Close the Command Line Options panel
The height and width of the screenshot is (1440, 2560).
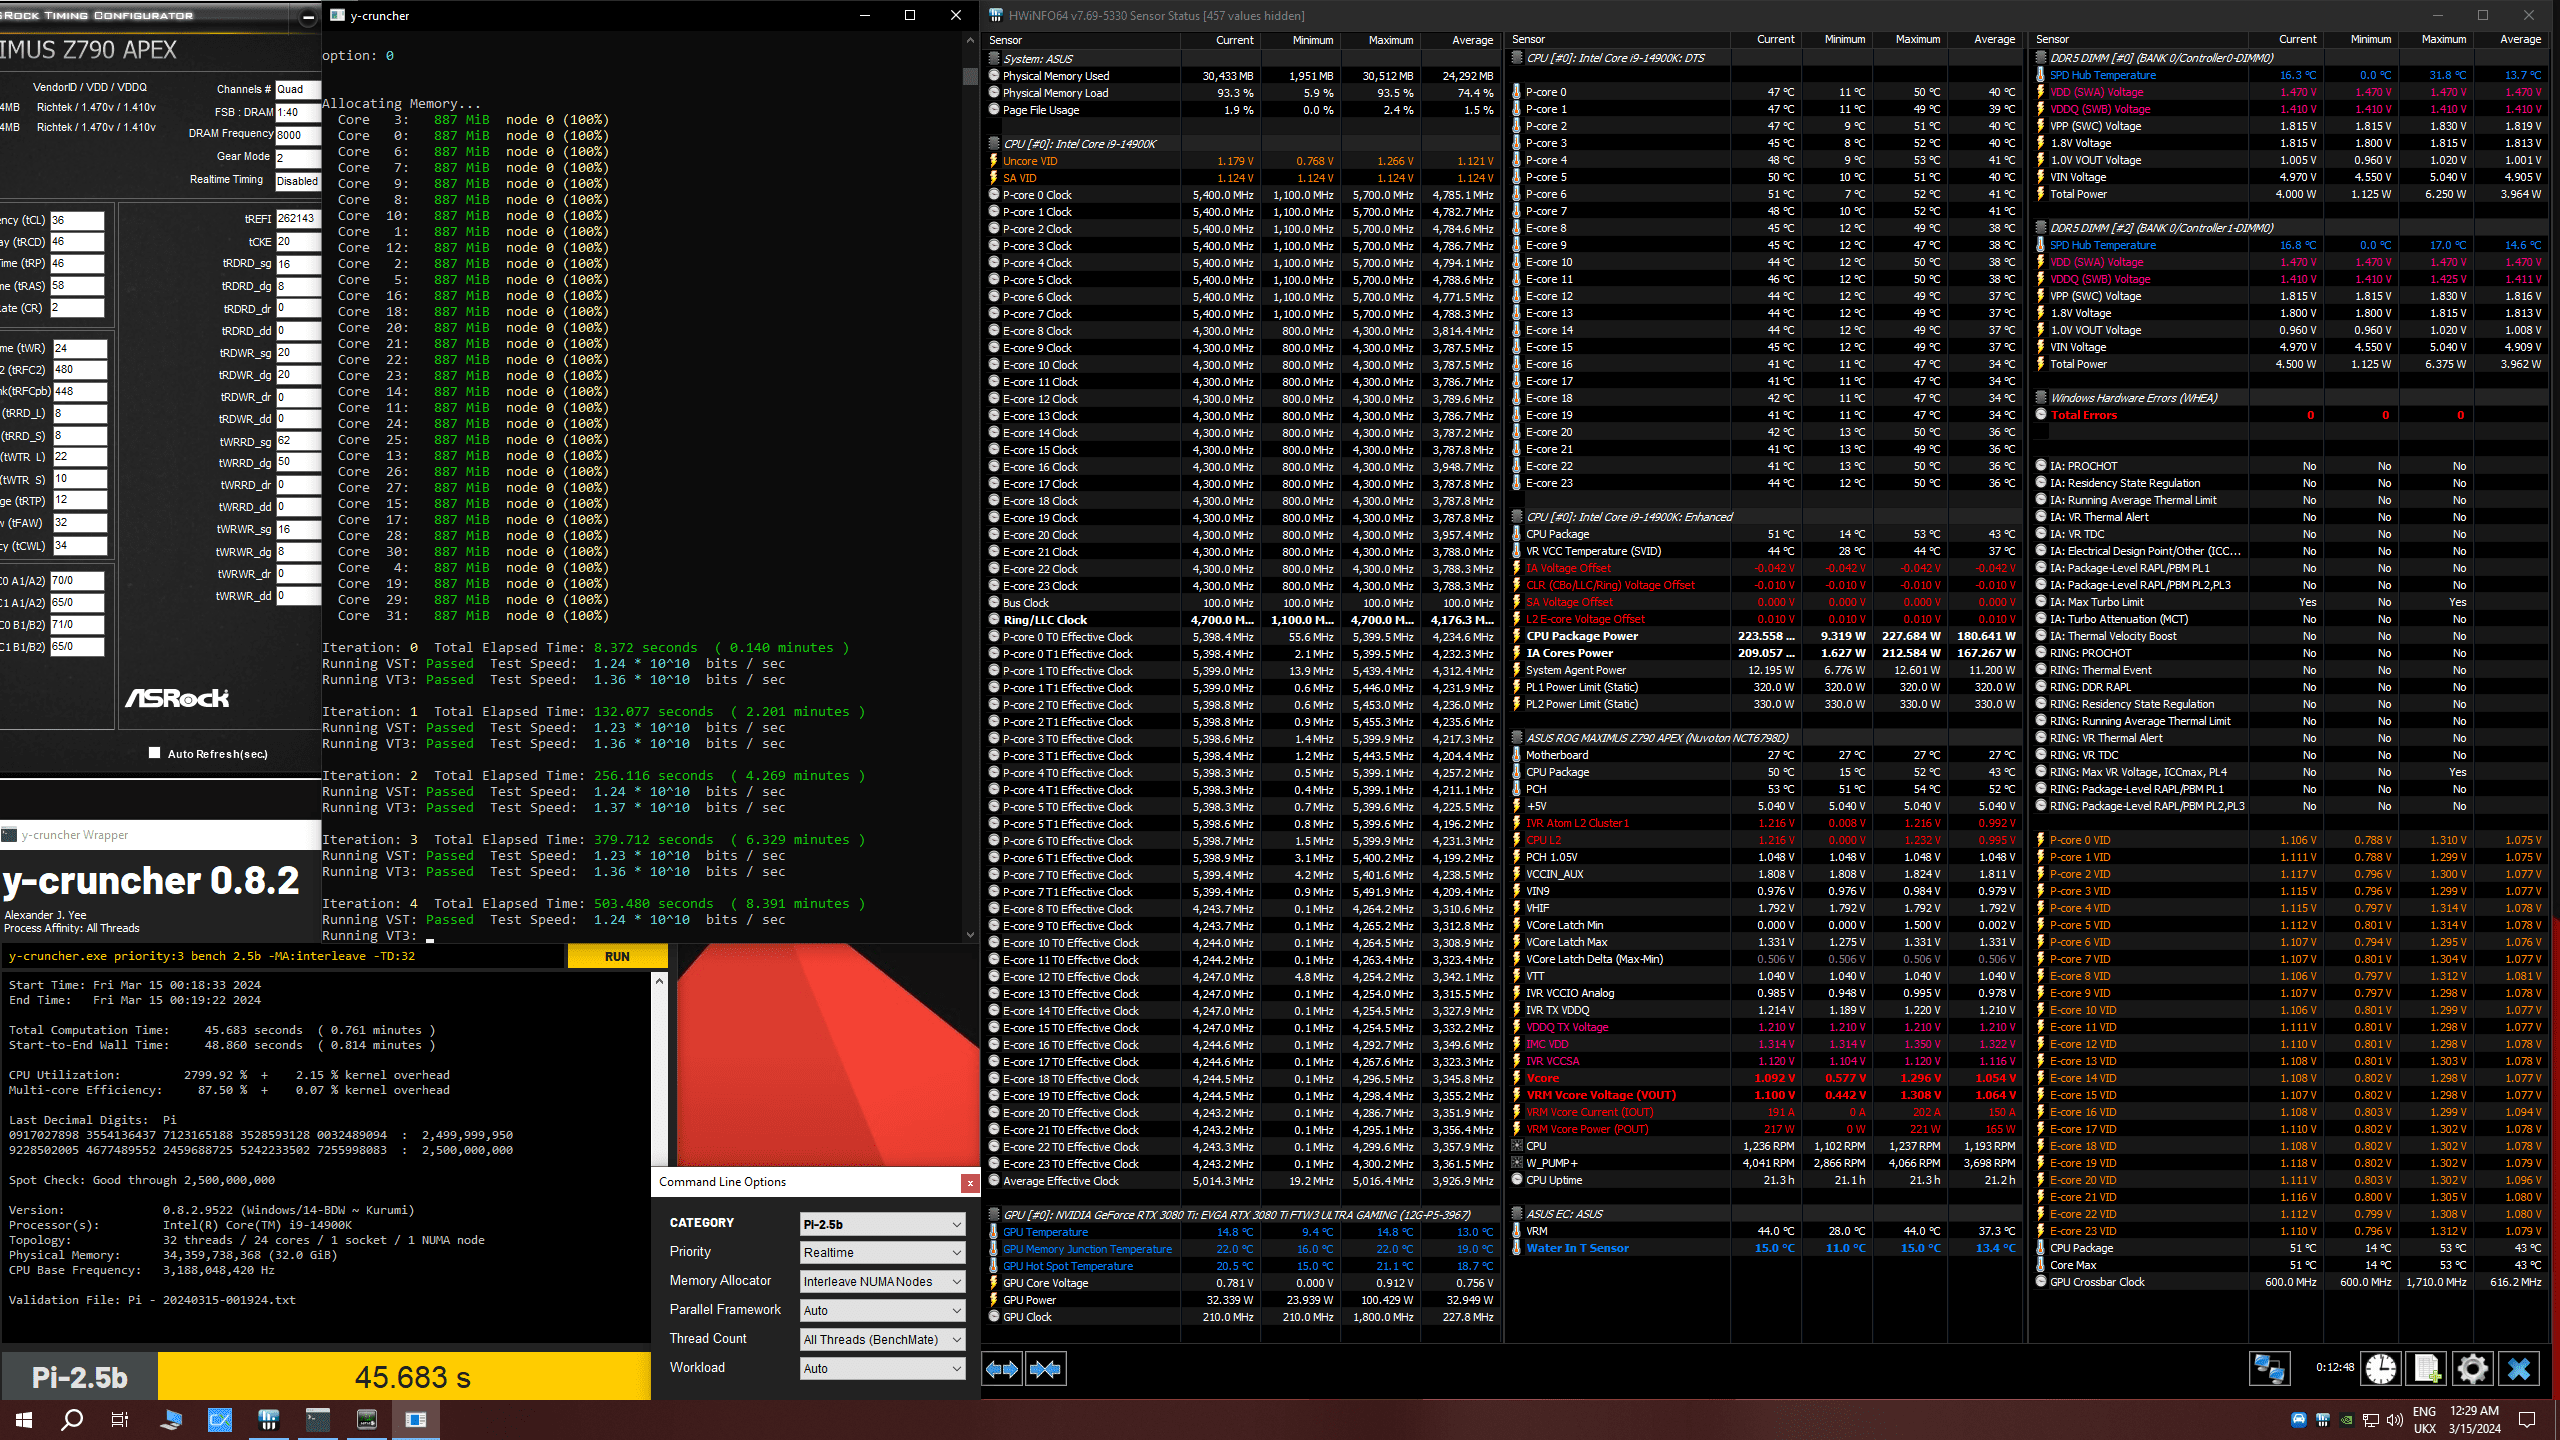[x=970, y=1183]
